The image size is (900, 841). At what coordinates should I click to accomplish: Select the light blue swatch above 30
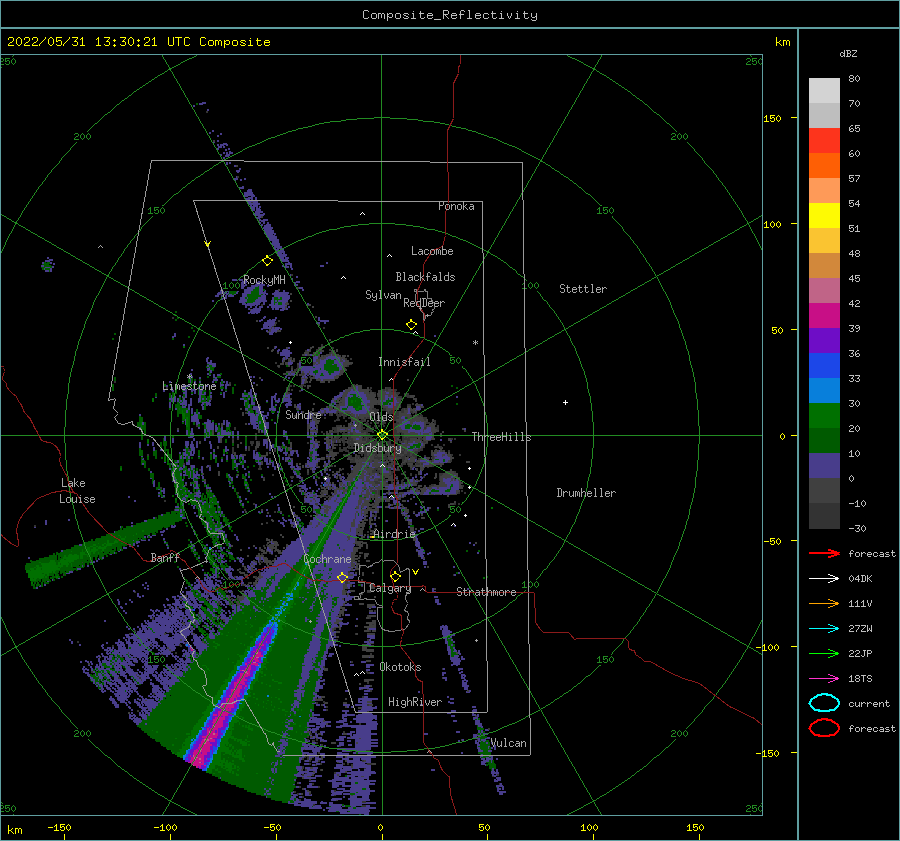(824, 390)
